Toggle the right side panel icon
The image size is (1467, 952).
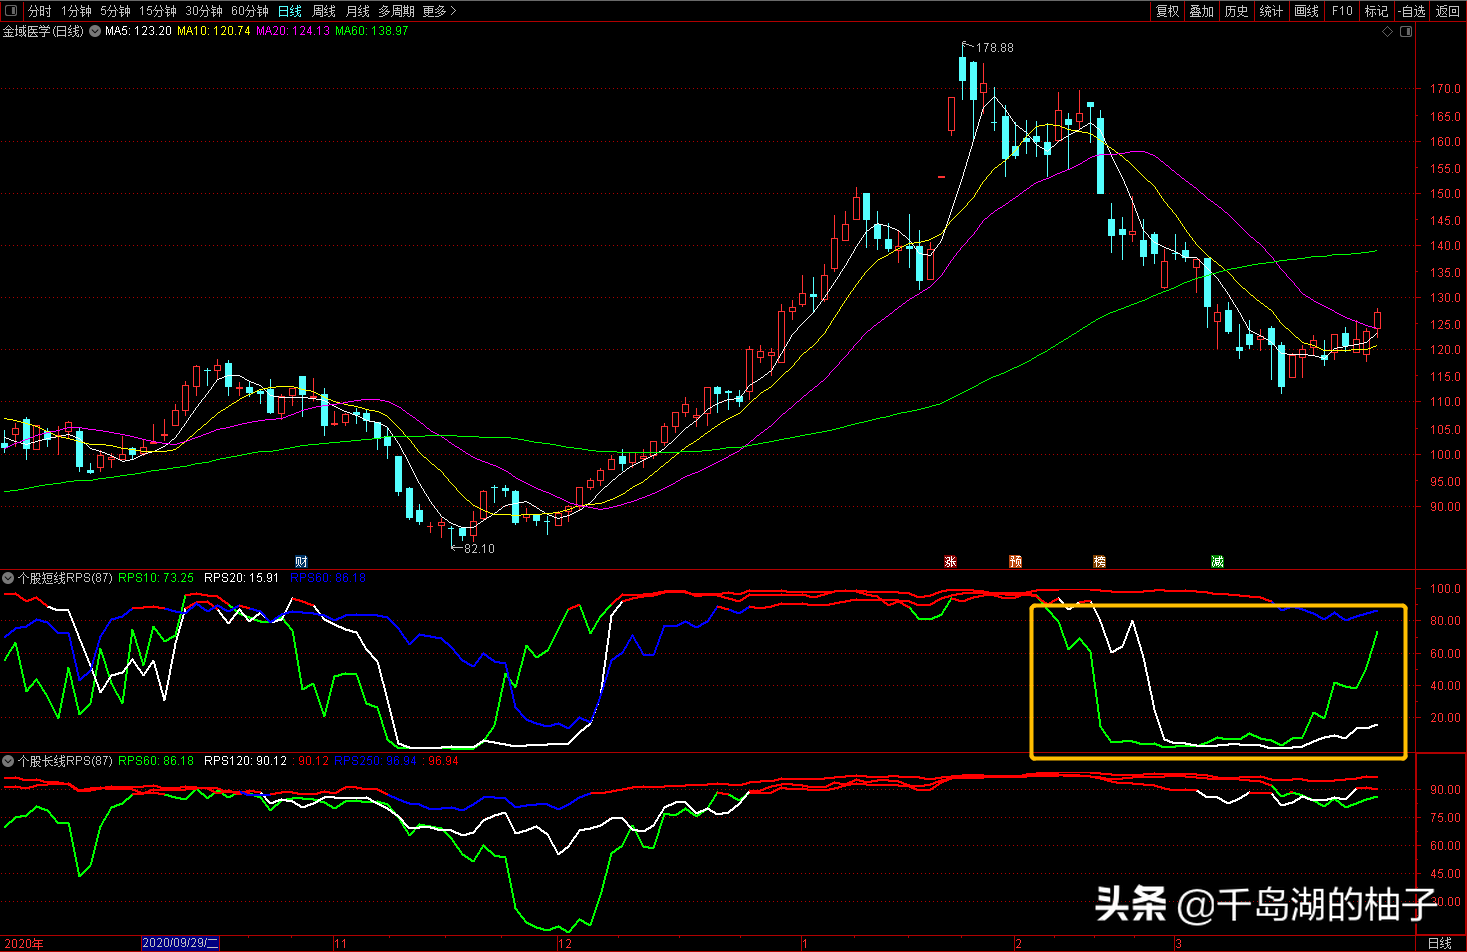(1405, 32)
